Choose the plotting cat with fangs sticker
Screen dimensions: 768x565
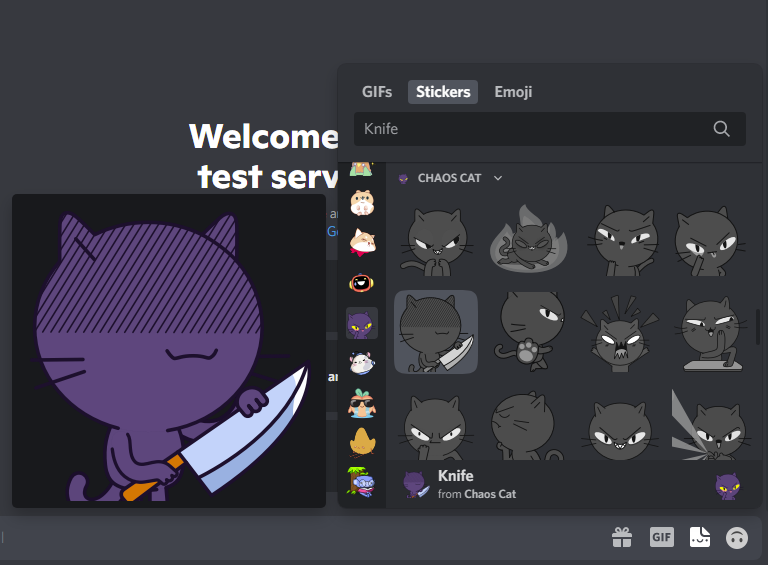click(x=435, y=241)
